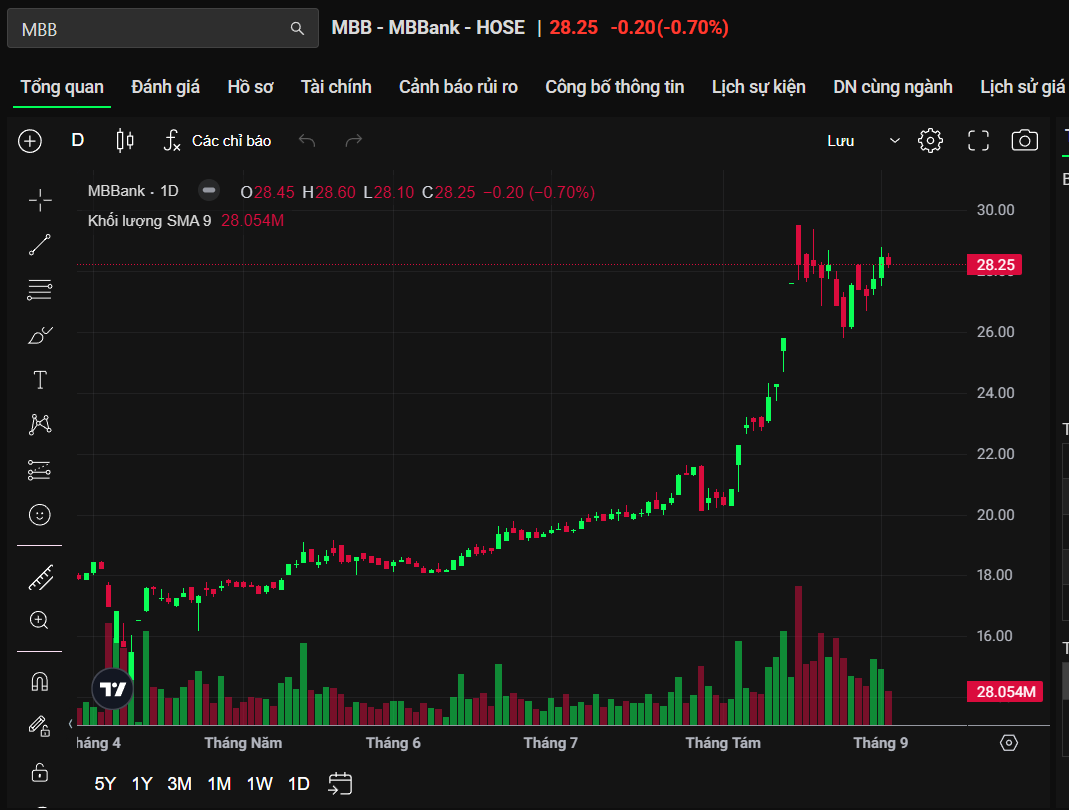Click the Tháng Tám time axis label
The height and width of the screenshot is (810, 1069).
coord(723,743)
